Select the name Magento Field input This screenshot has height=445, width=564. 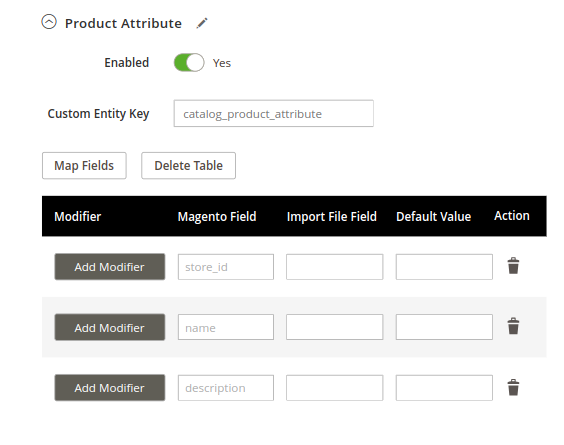click(226, 327)
